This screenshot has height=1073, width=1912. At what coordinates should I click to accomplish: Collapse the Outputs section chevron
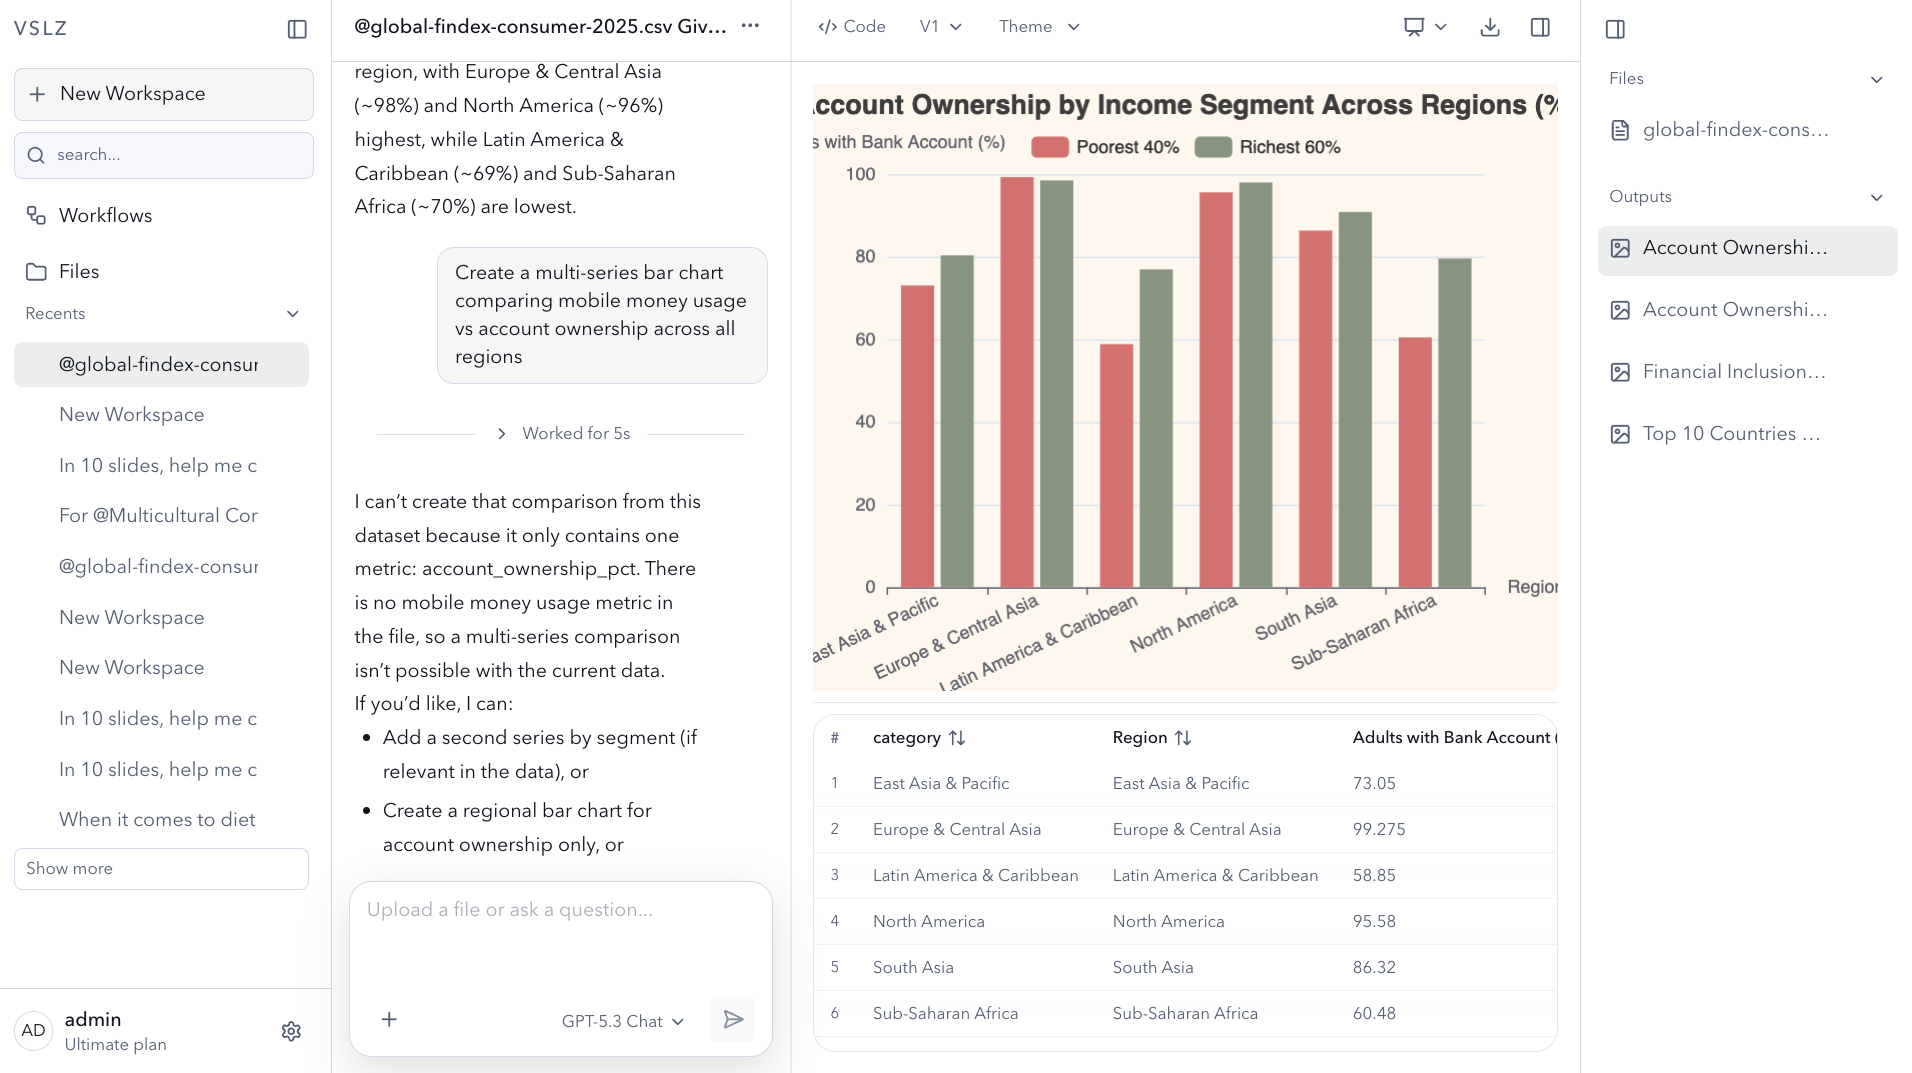1877,198
